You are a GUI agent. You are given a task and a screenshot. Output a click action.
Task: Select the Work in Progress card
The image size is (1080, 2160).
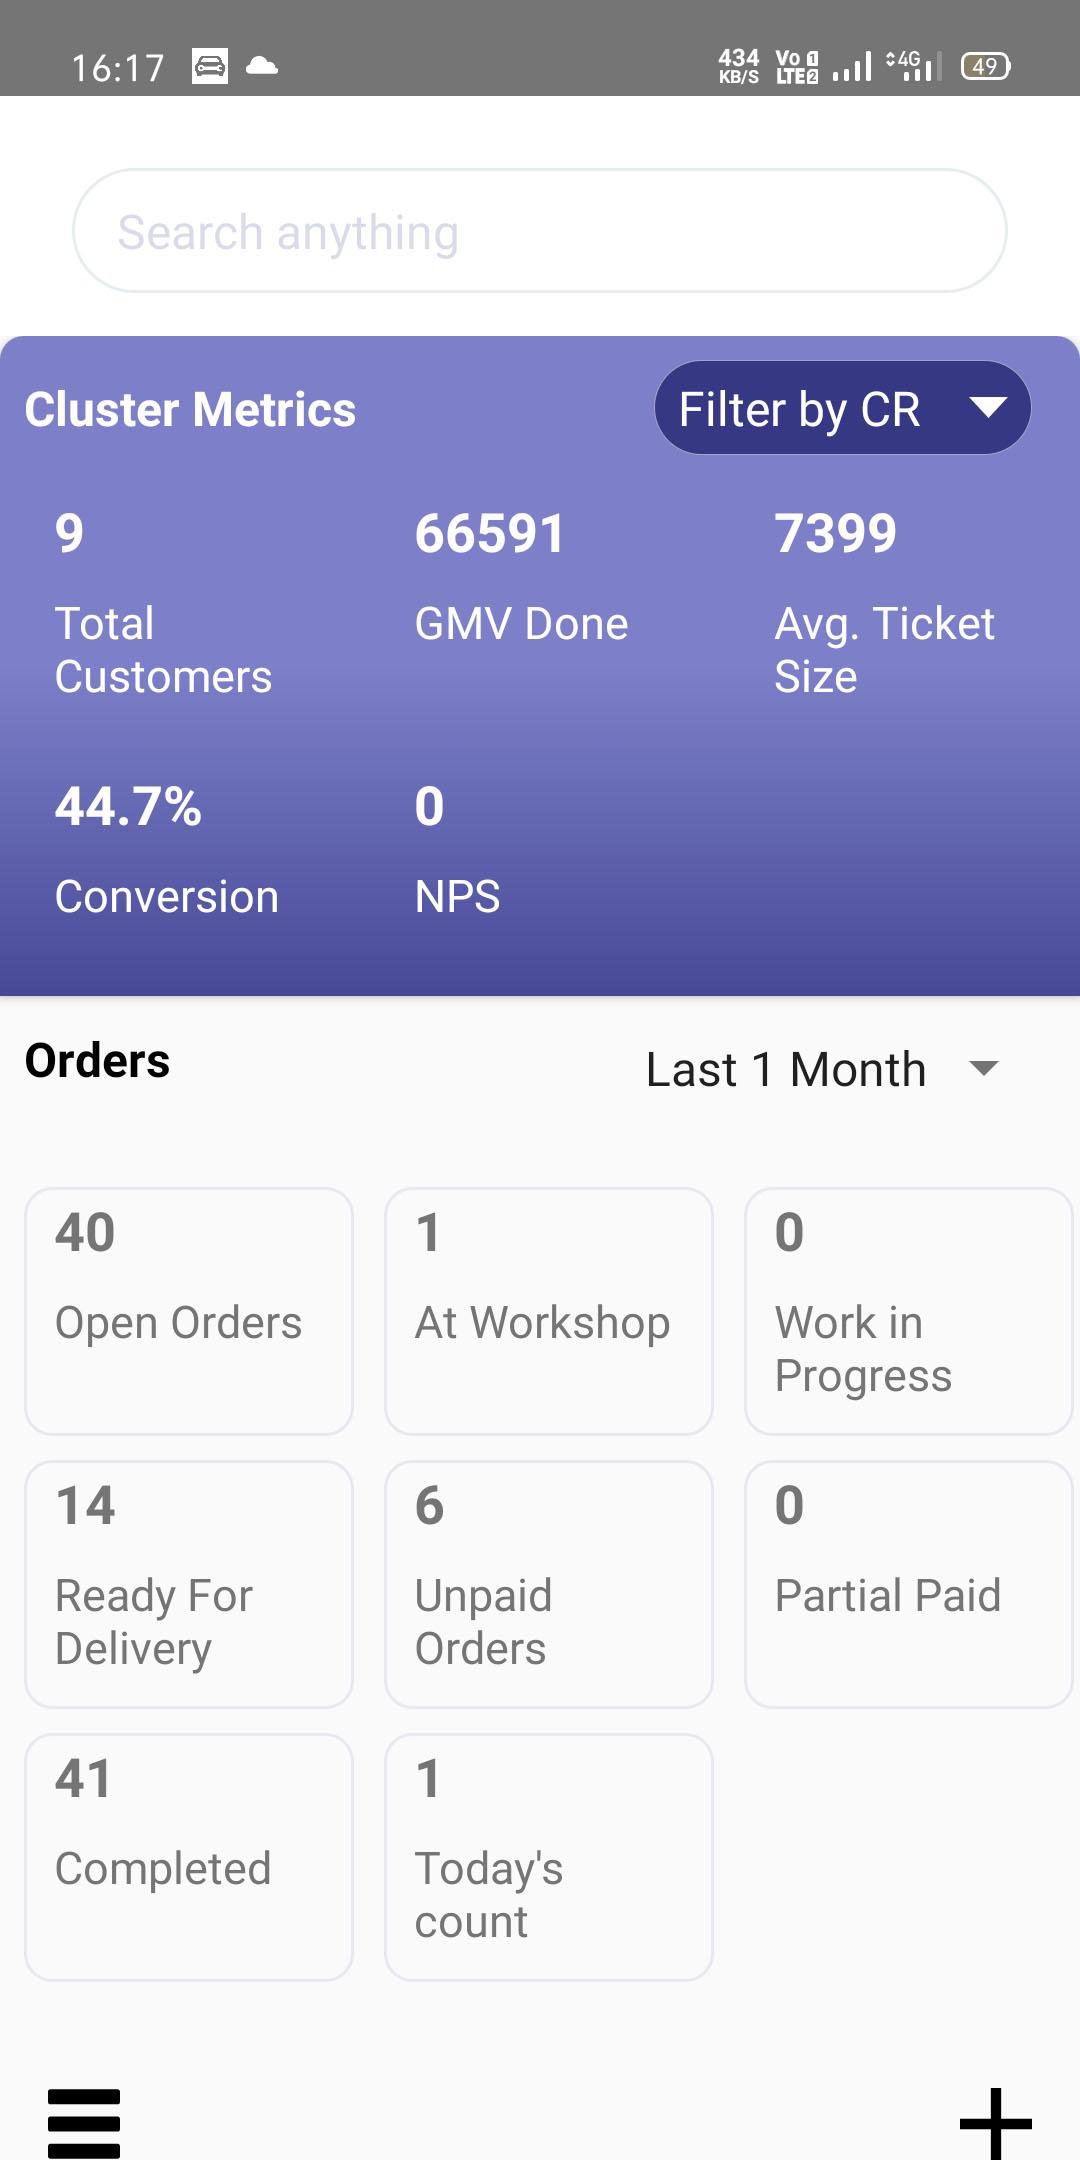(908, 1311)
